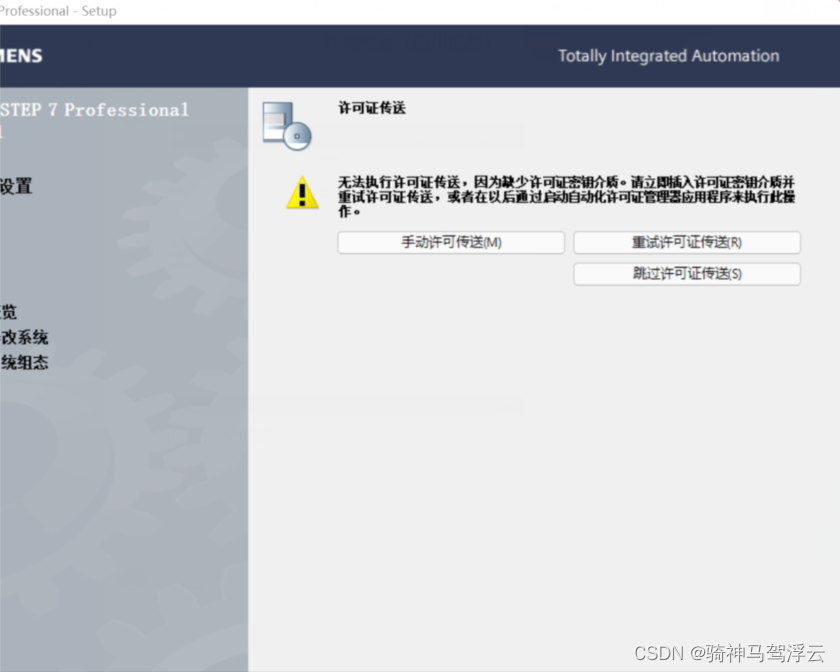Image resolution: width=840 pixels, height=672 pixels.
Task: Click the yellow warning triangle icon
Action: point(302,192)
